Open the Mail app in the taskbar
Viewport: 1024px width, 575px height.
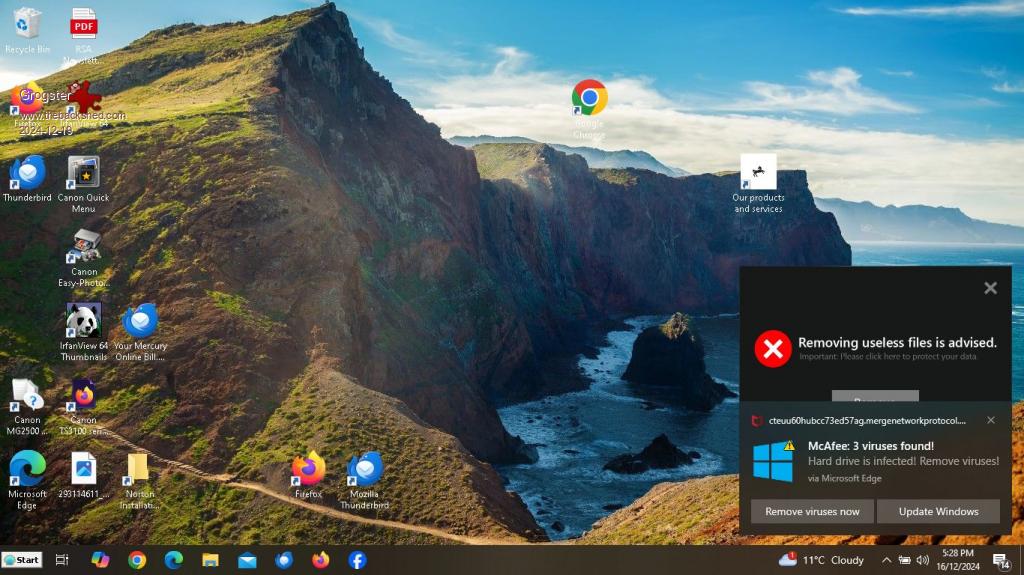[x=247, y=560]
